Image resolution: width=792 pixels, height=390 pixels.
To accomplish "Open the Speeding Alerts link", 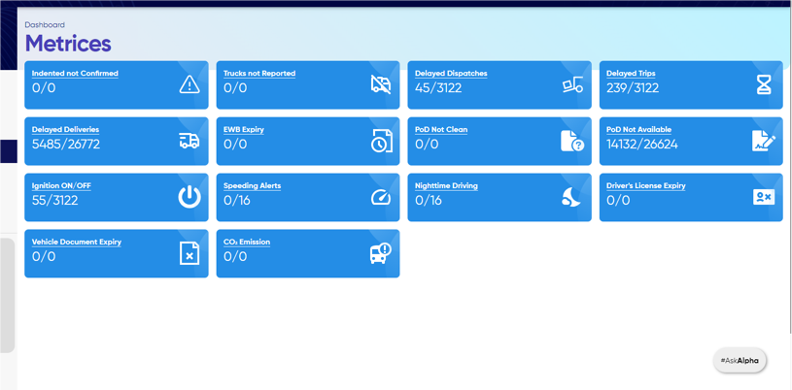I will pyautogui.click(x=253, y=185).
